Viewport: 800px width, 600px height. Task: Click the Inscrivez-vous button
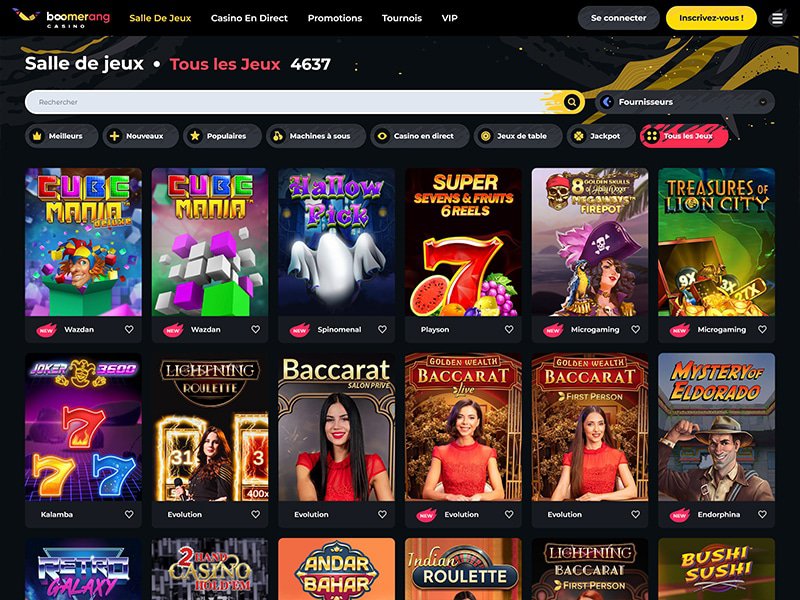pyautogui.click(x=711, y=18)
